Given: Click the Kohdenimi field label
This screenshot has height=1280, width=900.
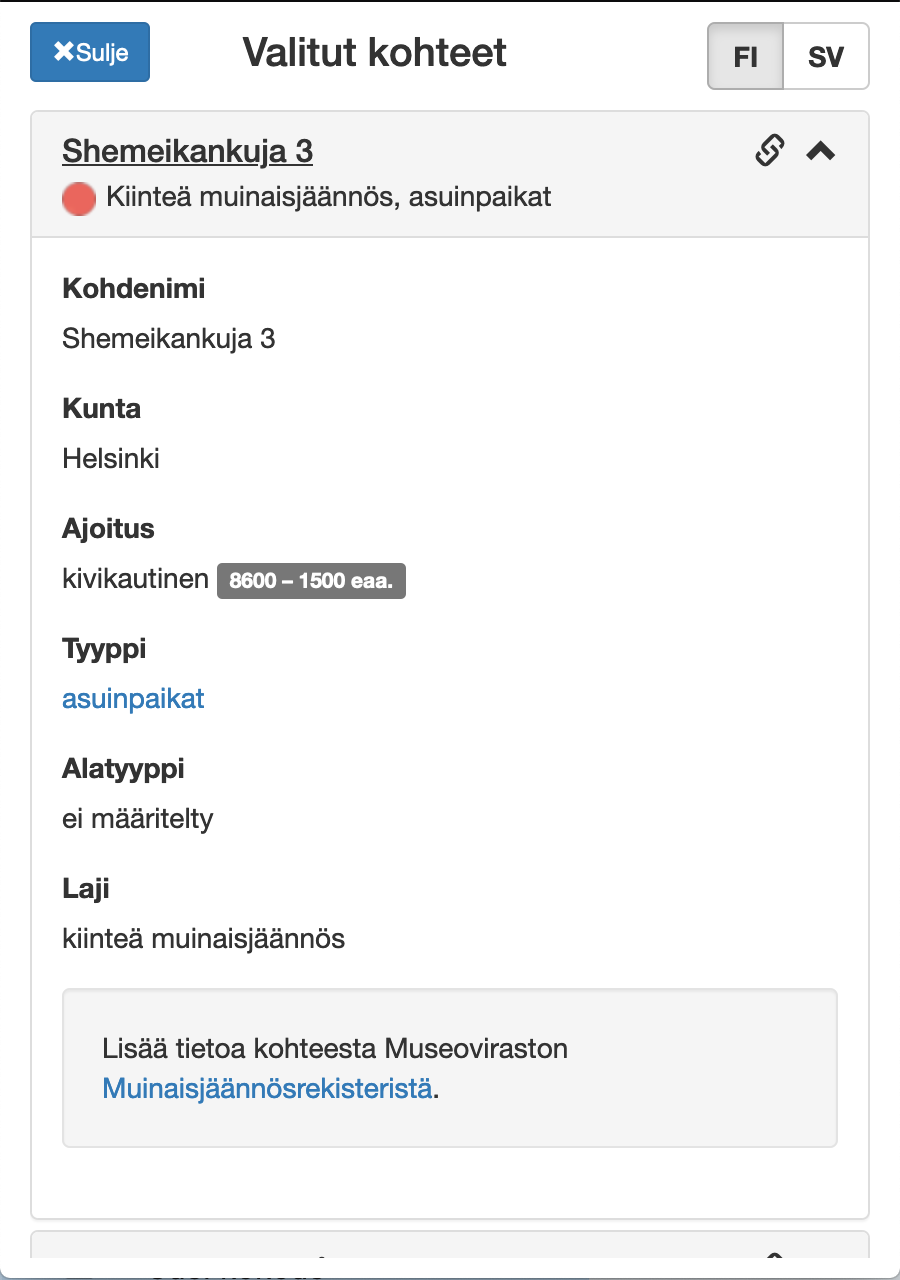Looking at the screenshot, I should (133, 289).
